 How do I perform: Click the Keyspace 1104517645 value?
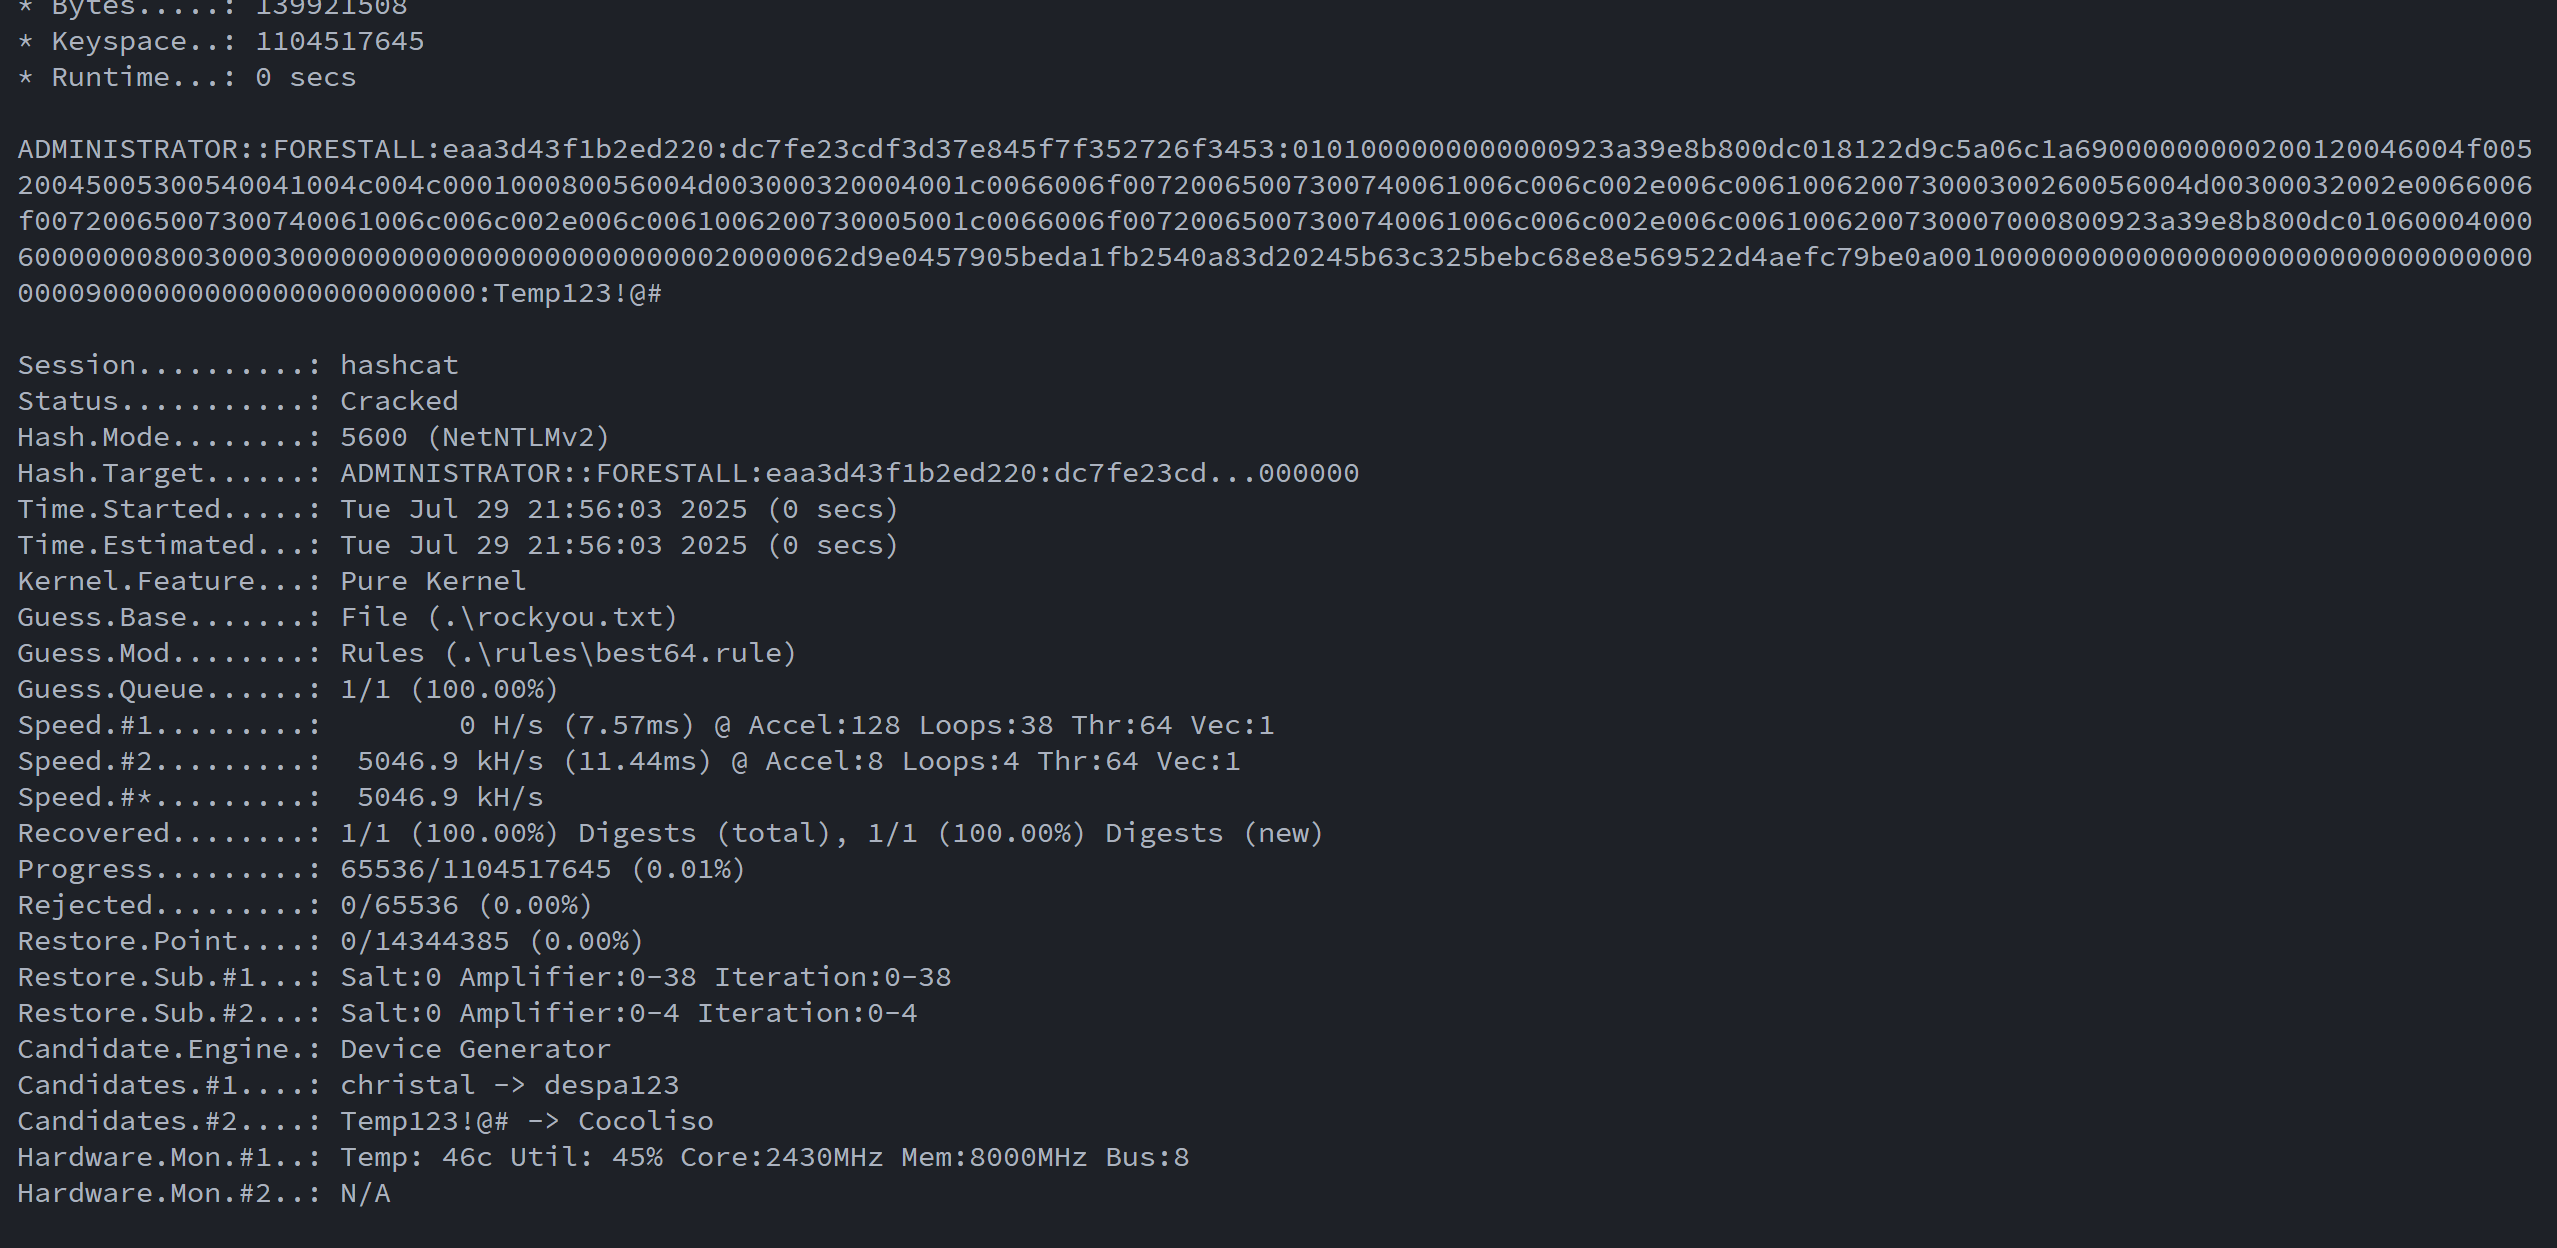click(339, 42)
